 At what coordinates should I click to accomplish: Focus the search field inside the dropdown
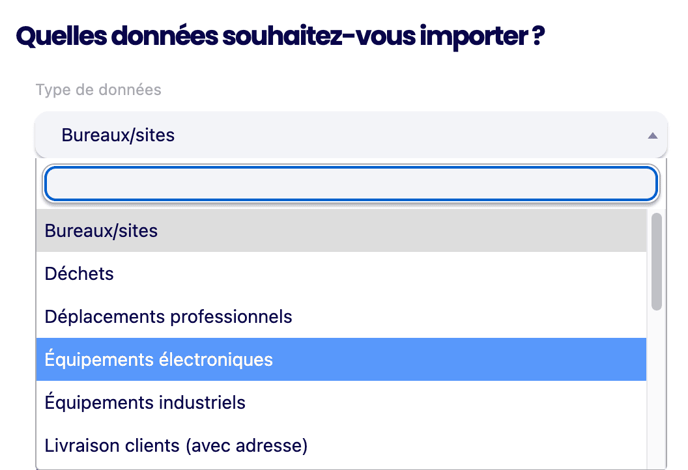(x=350, y=184)
